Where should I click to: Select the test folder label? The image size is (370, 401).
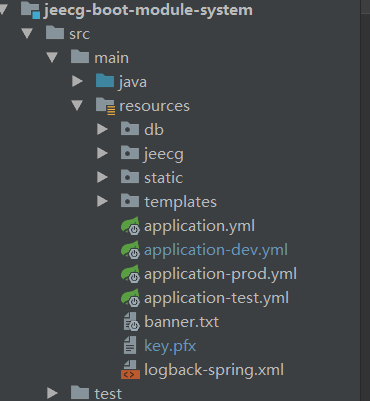coord(108,394)
